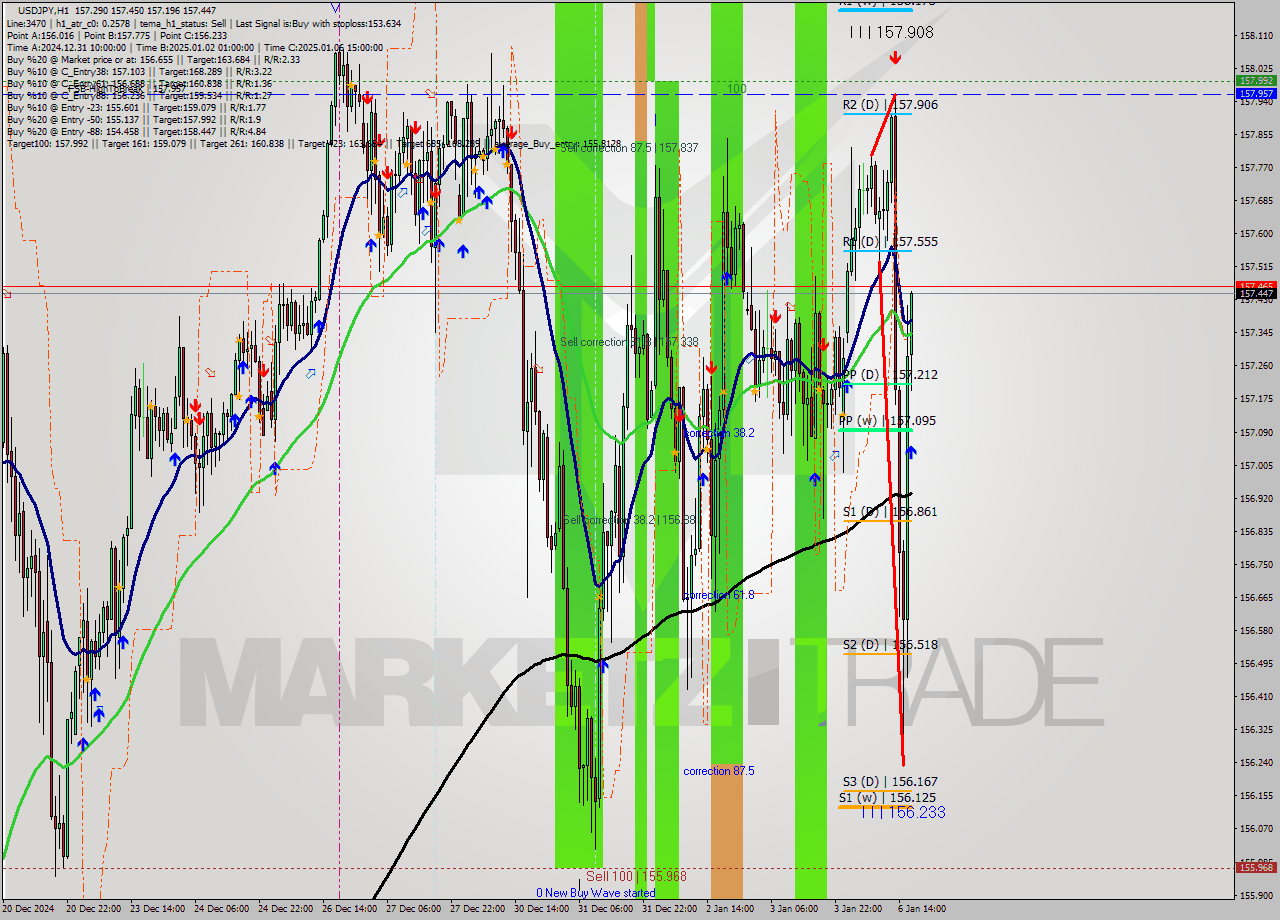Click 3 Jan 06:00 on time axis
Screen dimensions: 1280x920
pos(794,909)
